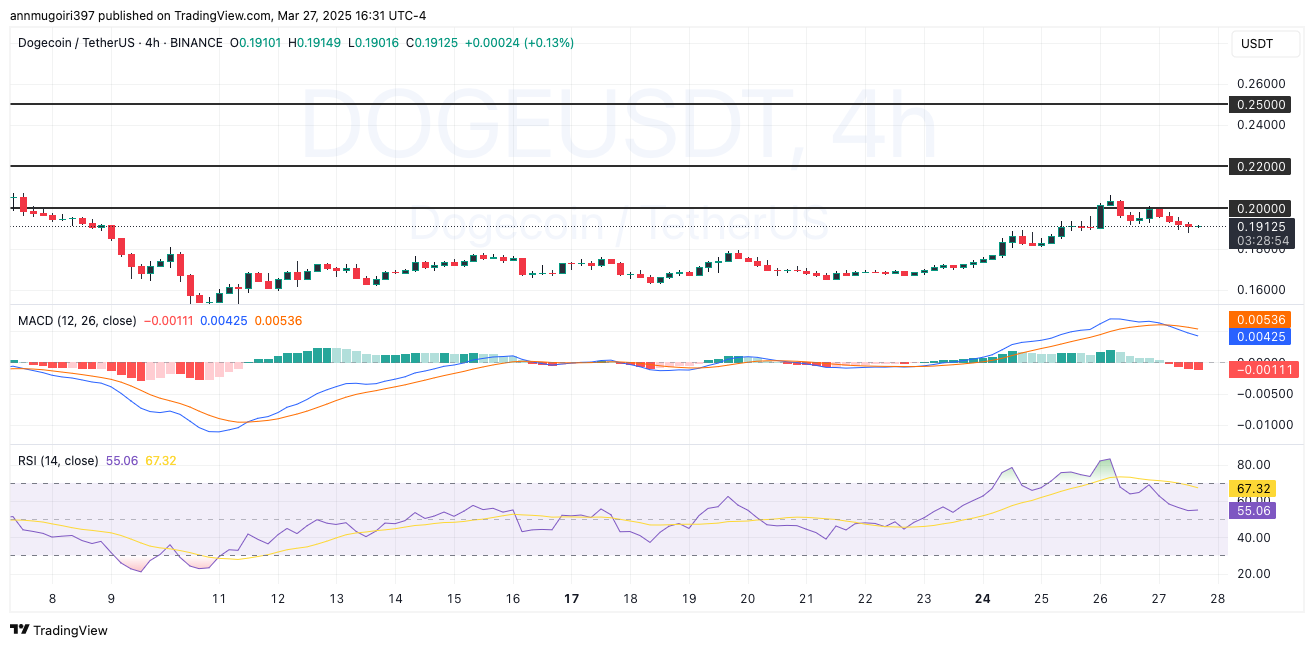1314x647 pixels.
Task: Click the MACD (12, 26, close) indicator label
Action: tap(77, 320)
